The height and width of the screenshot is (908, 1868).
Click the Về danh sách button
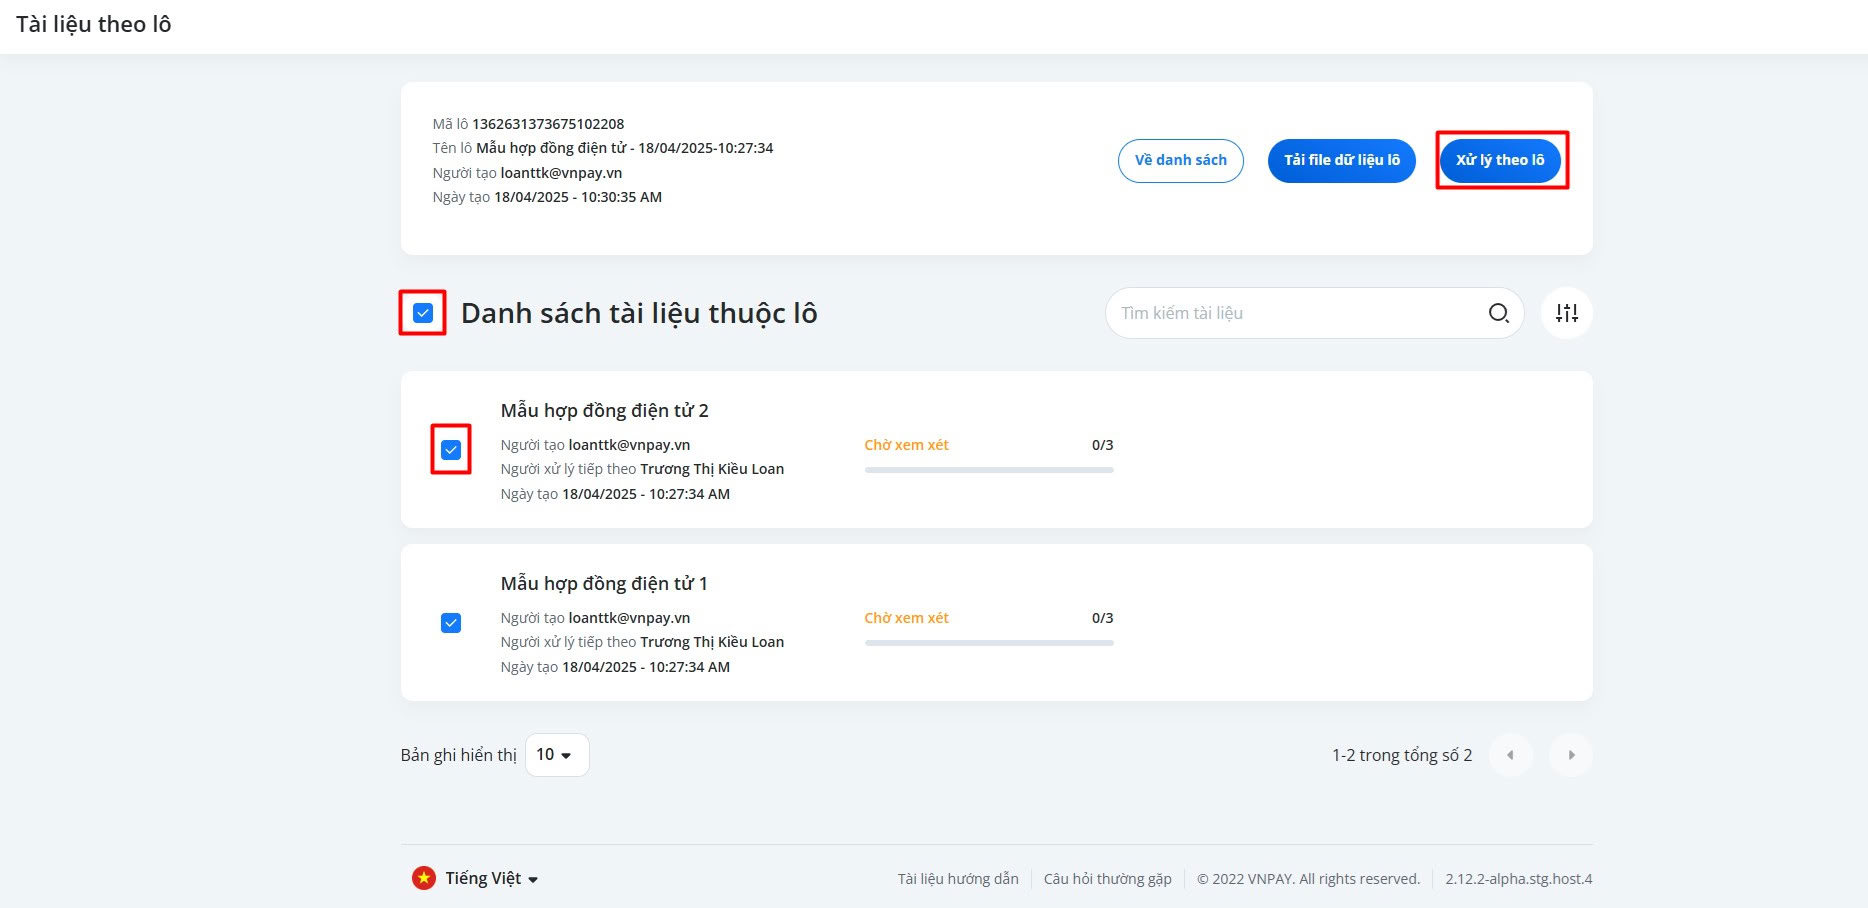tap(1180, 161)
